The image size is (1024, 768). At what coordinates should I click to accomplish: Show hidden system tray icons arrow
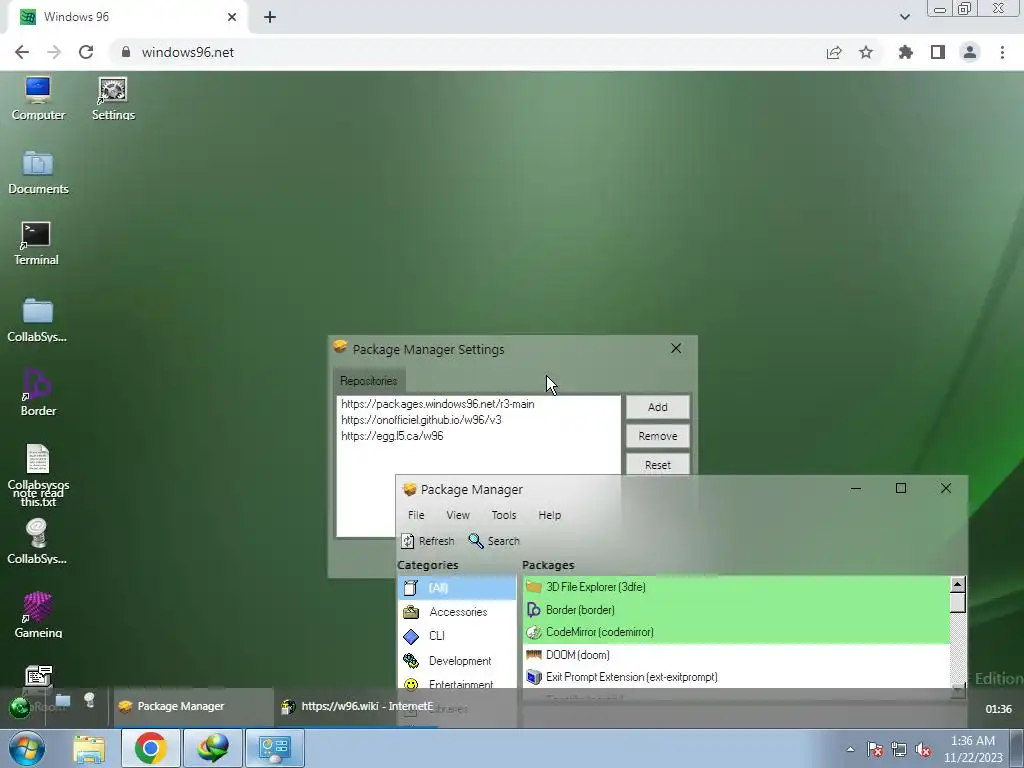click(850, 749)
